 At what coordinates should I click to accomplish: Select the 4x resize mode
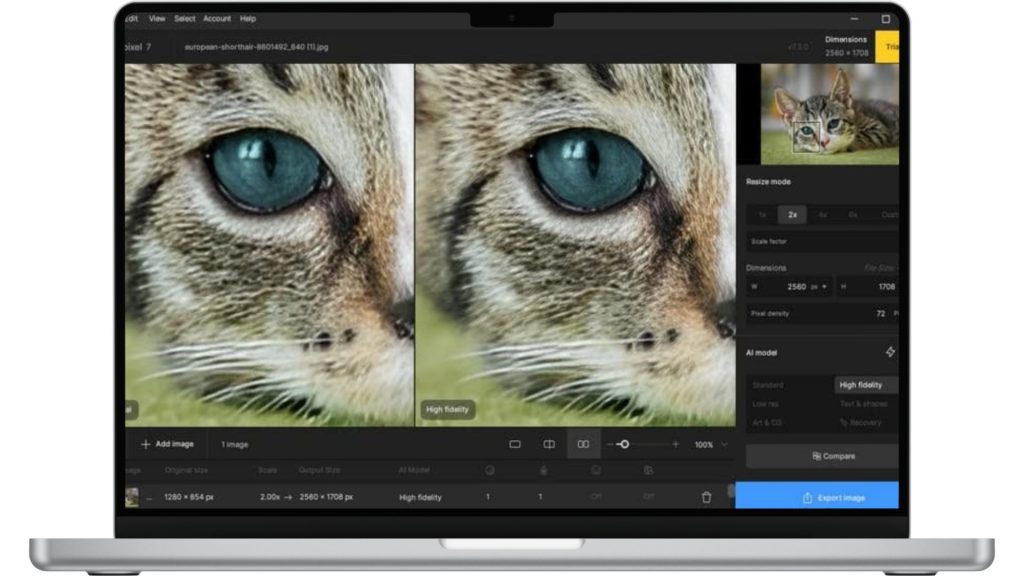pyautogui.click(x=822, y=214)
